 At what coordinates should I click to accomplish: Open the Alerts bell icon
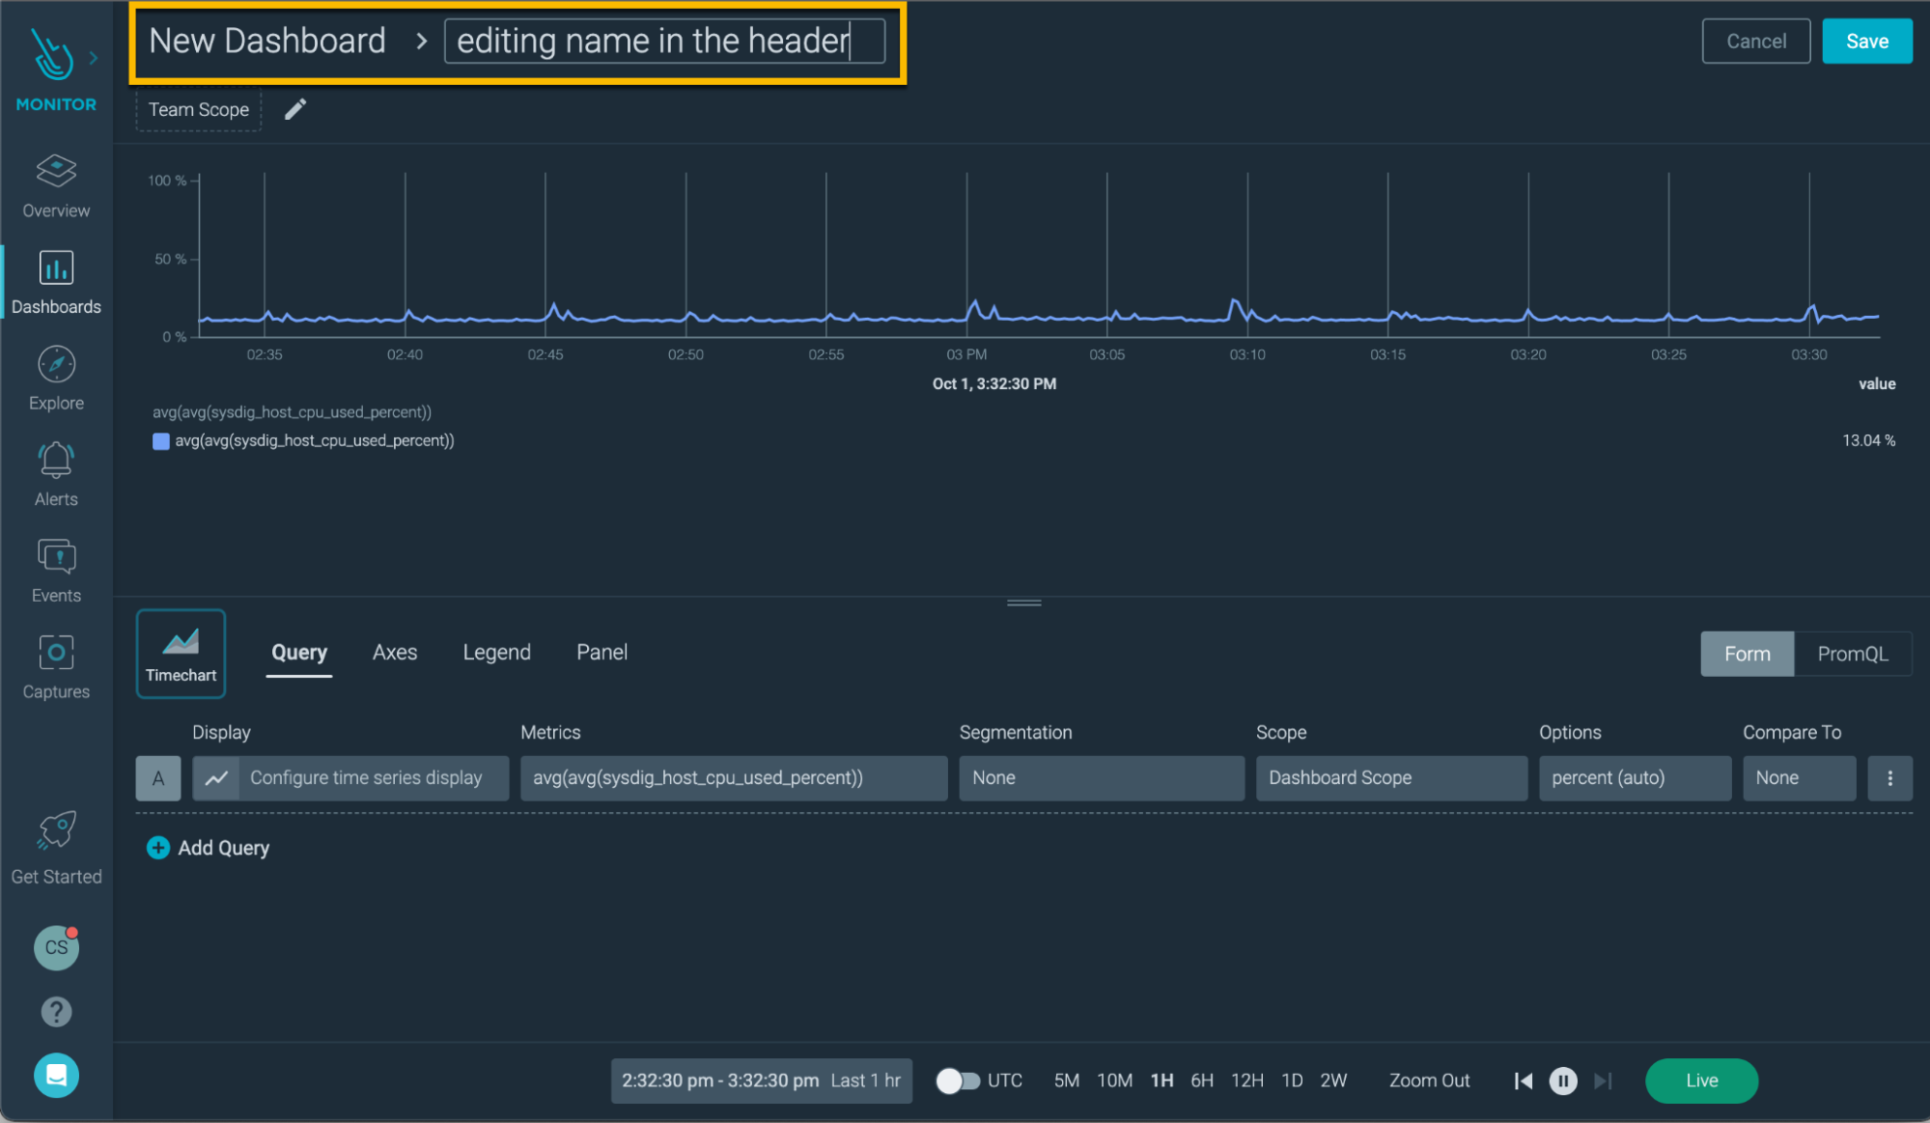(x=56, y=461)
